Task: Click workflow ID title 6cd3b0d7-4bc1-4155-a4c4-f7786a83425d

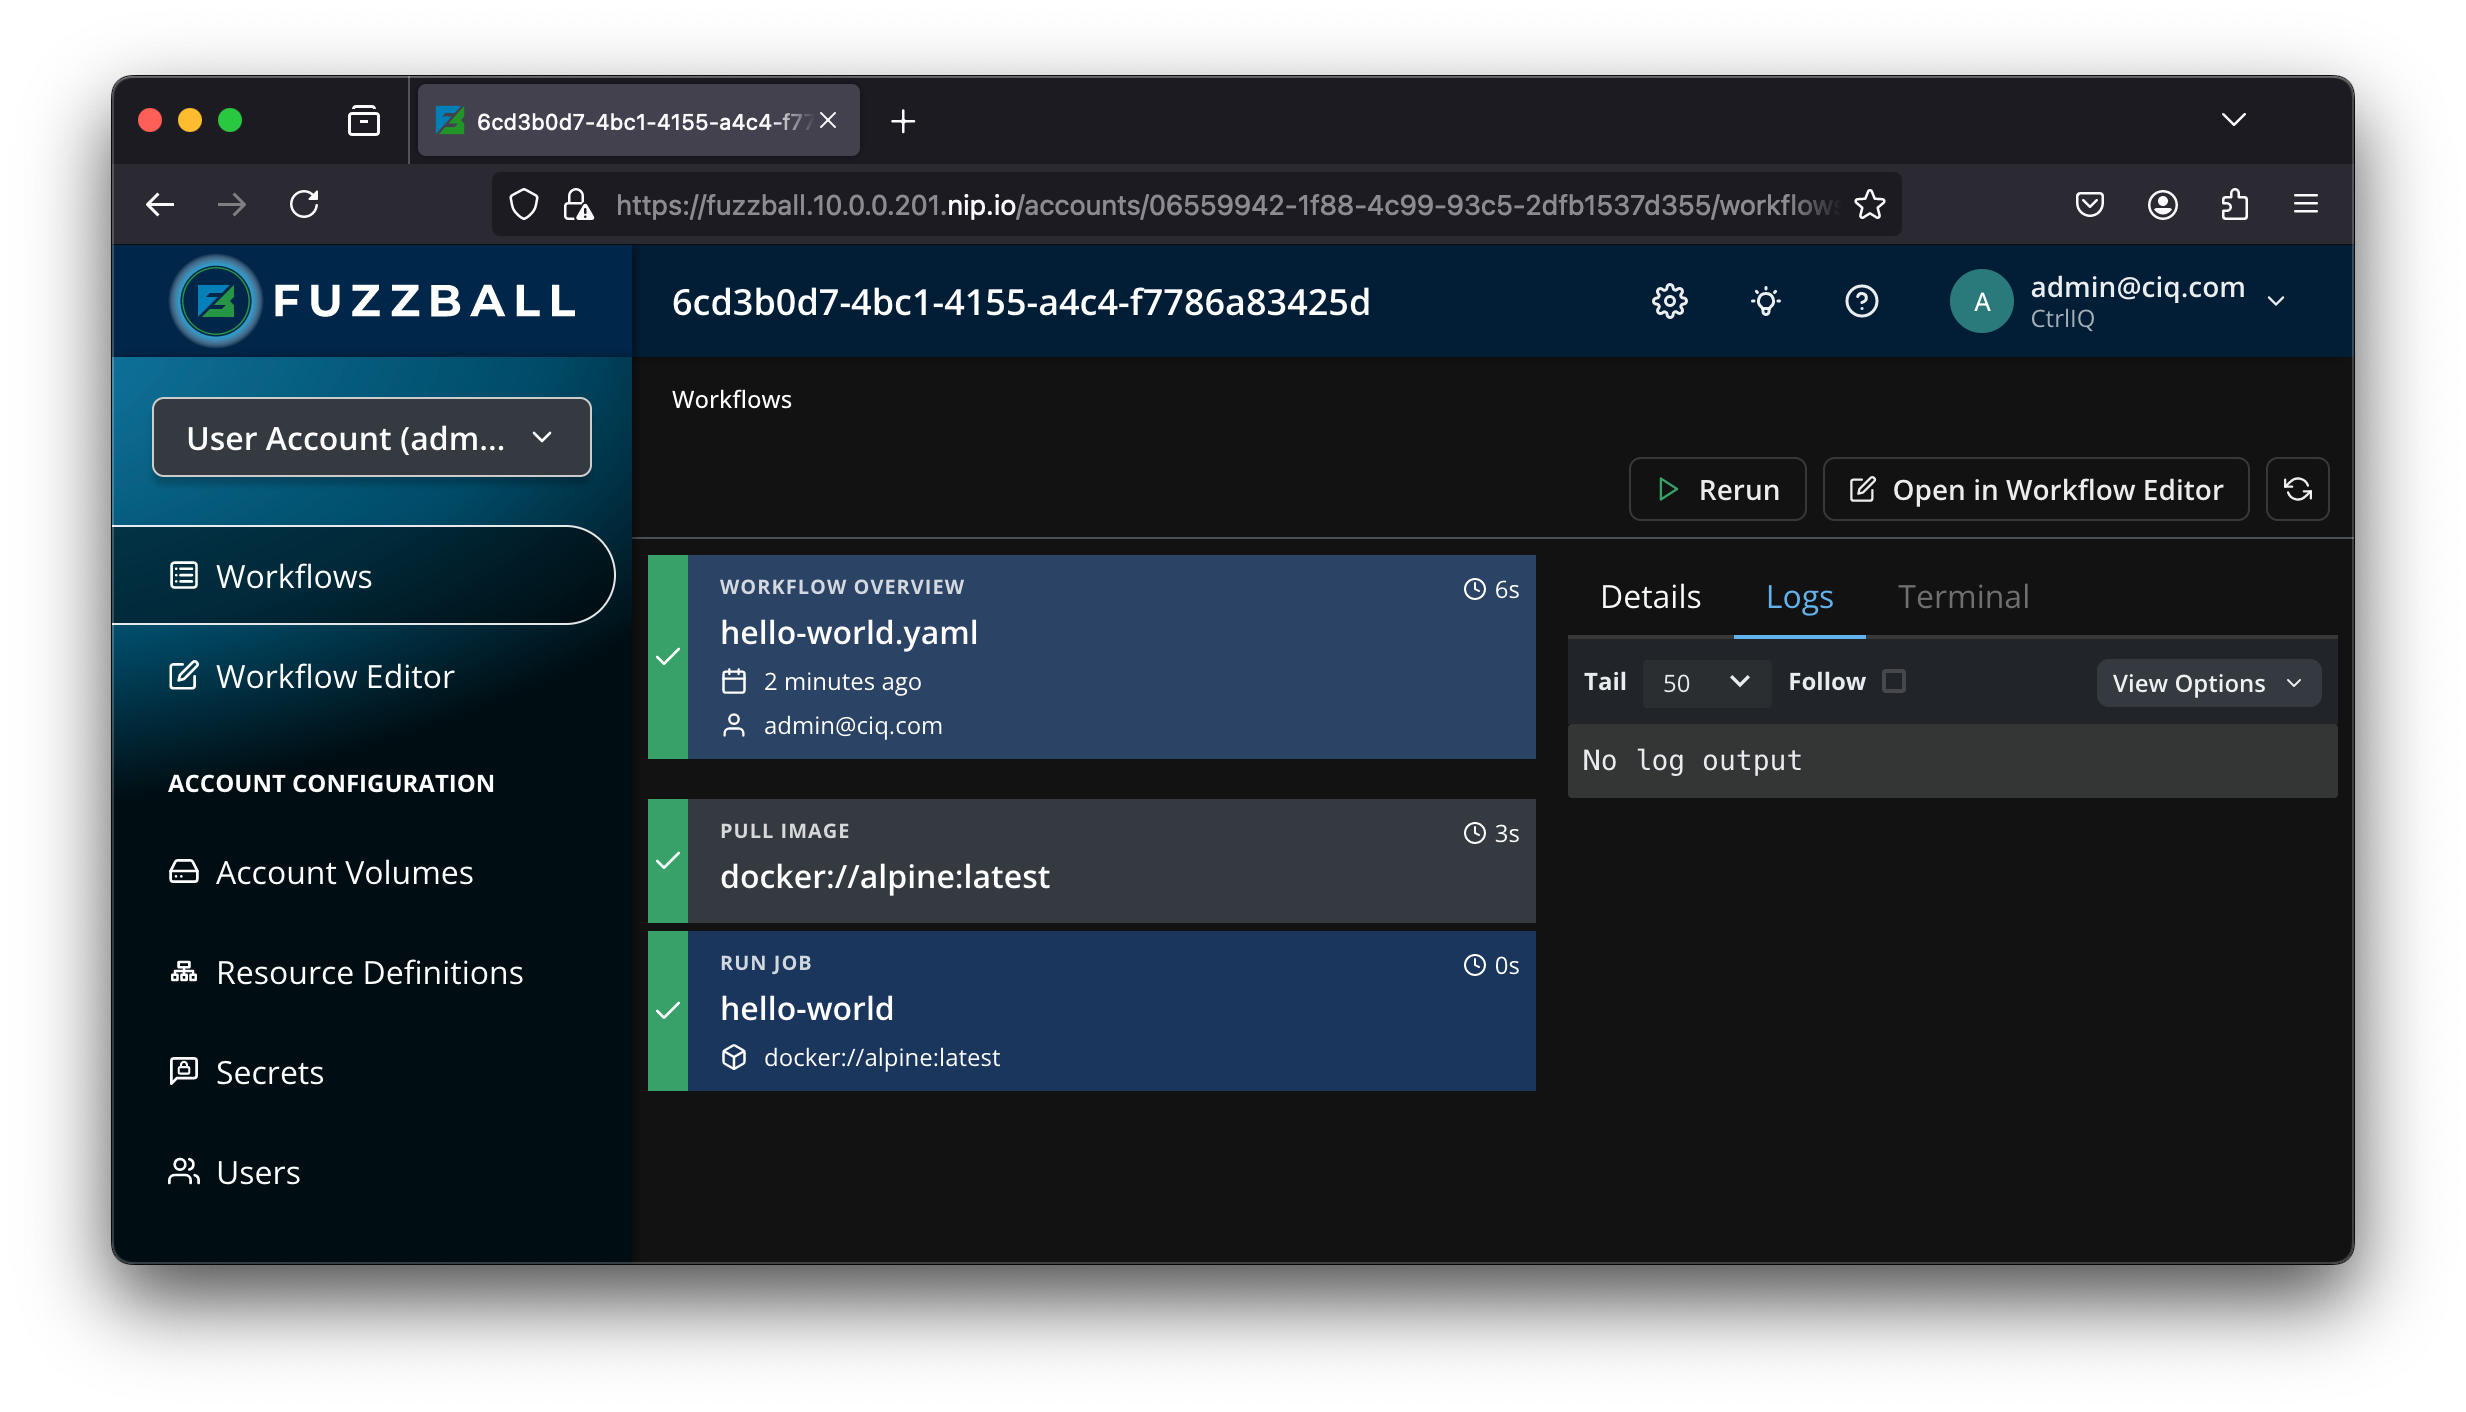Action: [x=1020, y=301]
